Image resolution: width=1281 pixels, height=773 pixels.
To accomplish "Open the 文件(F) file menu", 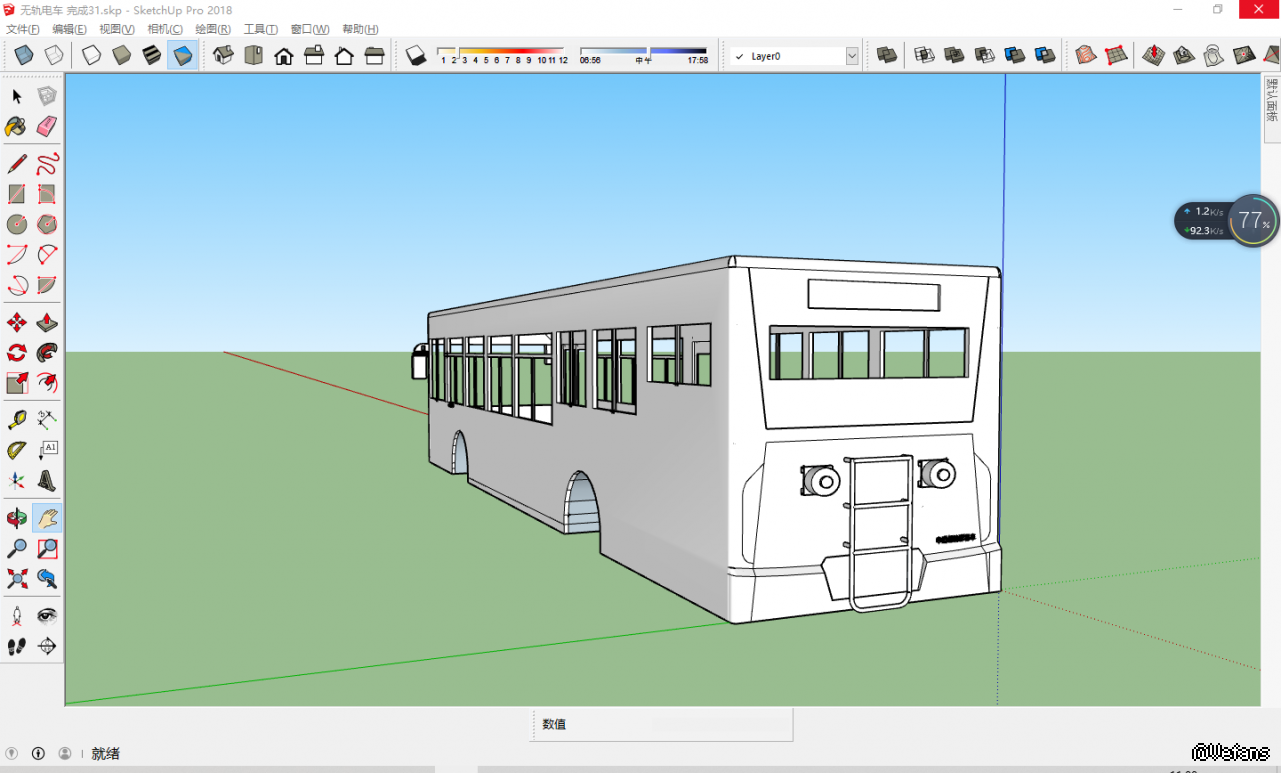I will 23,29.
